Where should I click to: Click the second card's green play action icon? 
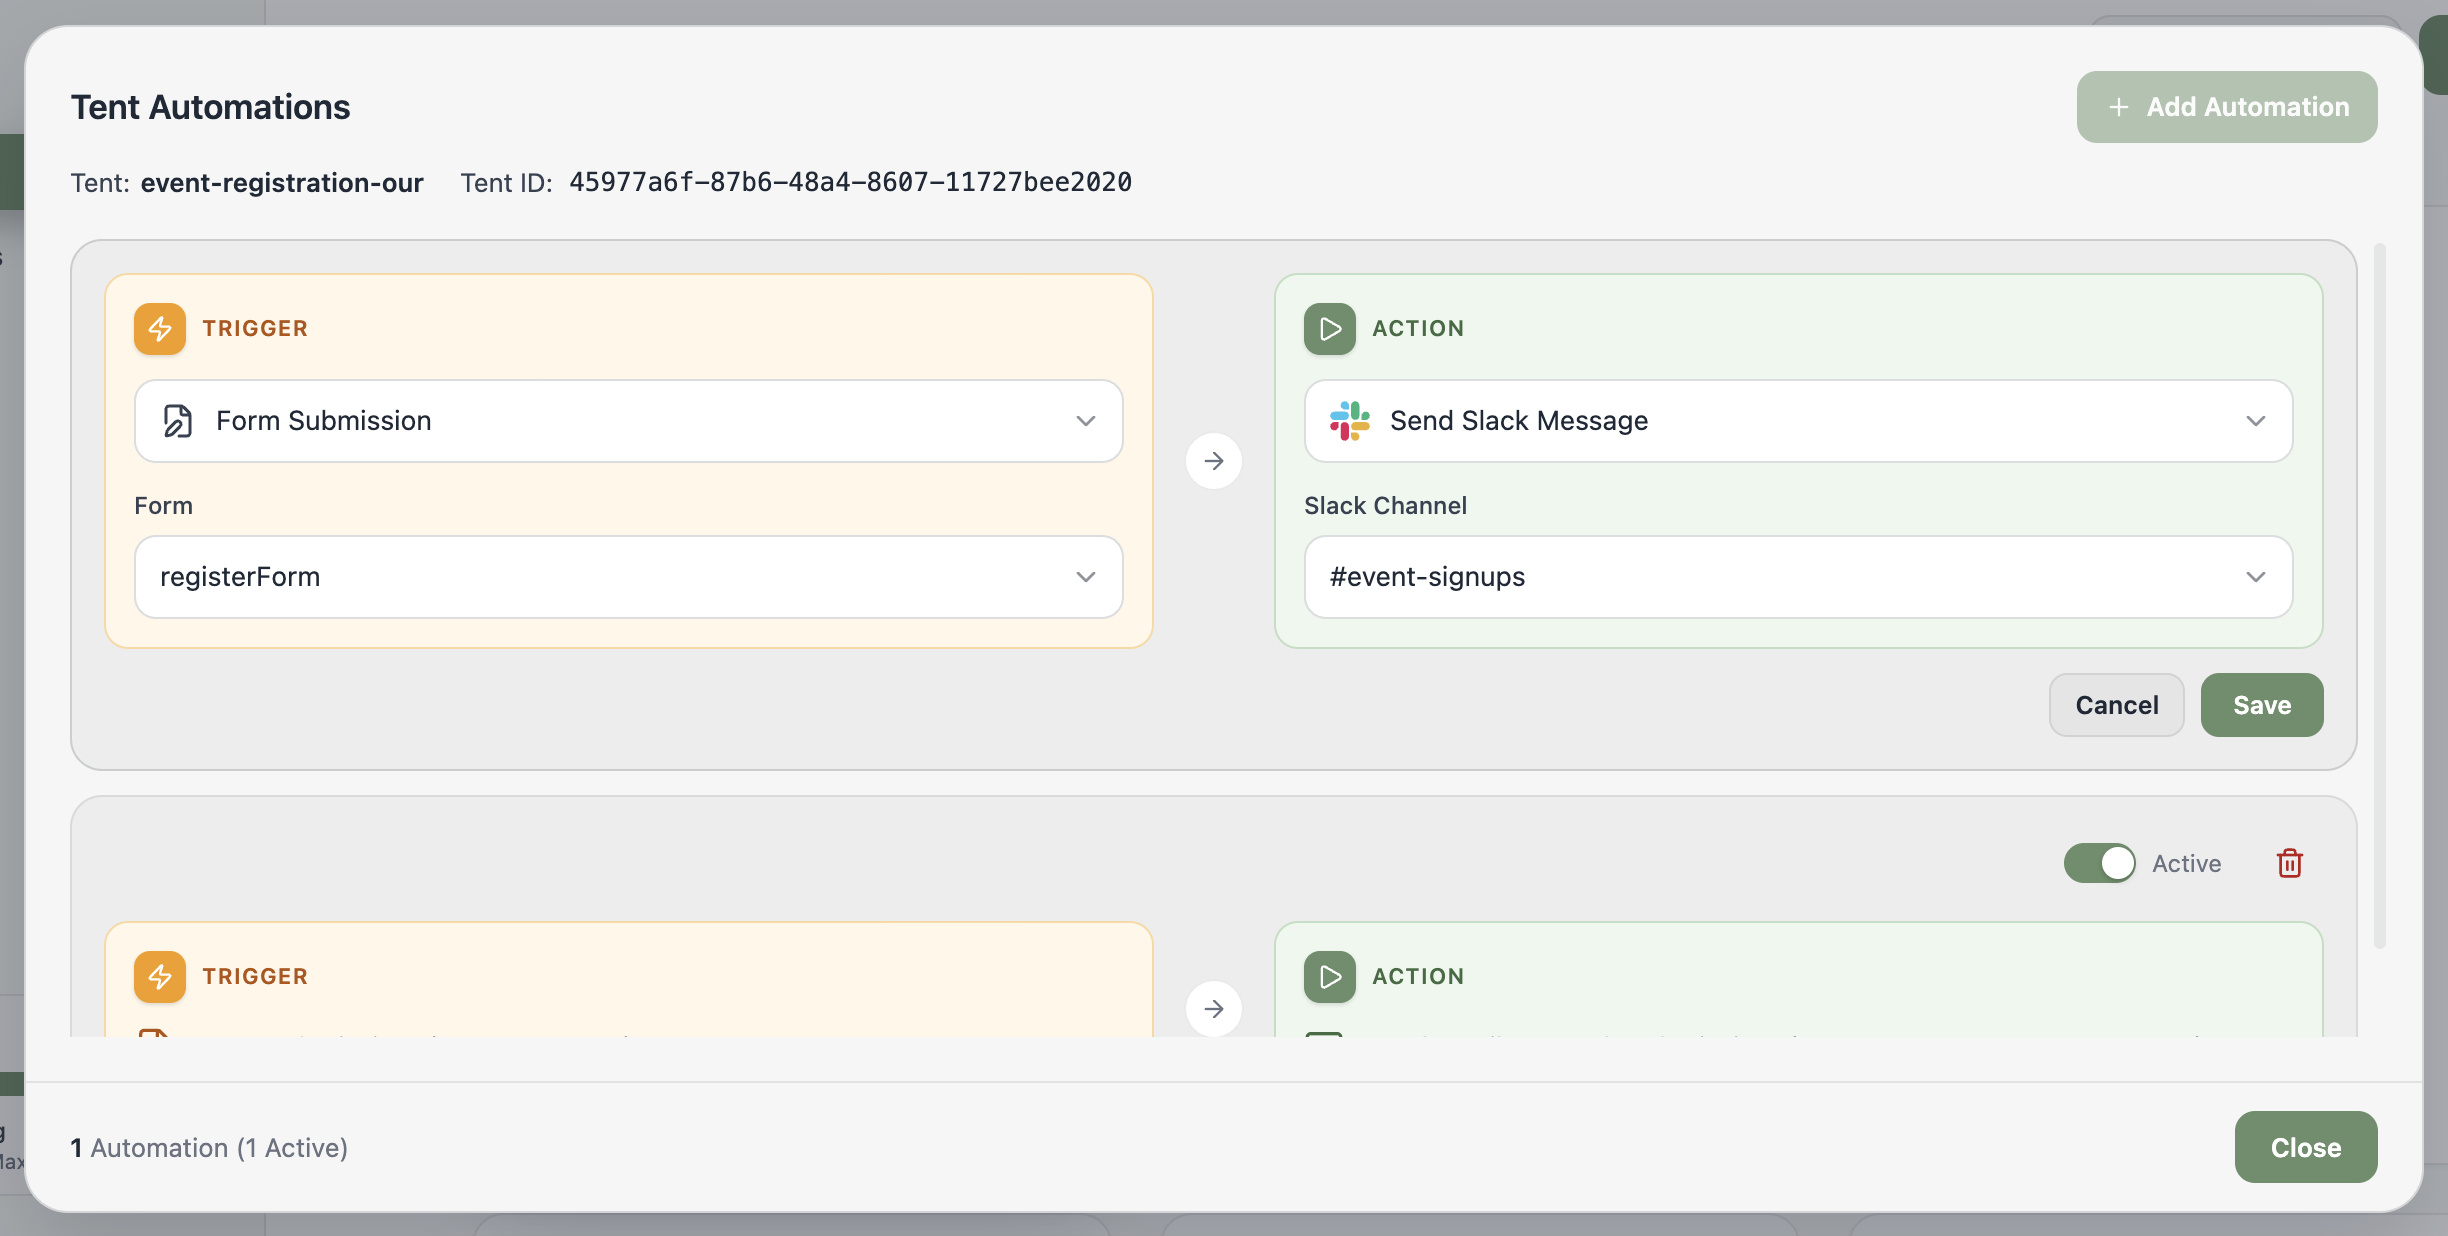pos(1330,977)
